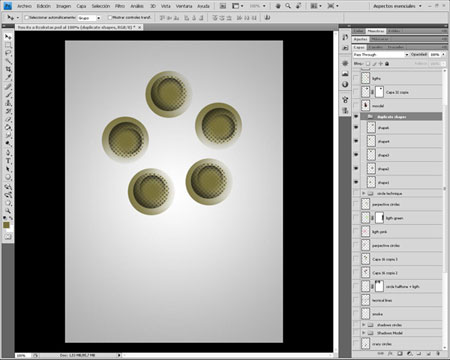Click Auto-Align Layers in the options bar
This screenshot has height=360, width=450.
267,18
